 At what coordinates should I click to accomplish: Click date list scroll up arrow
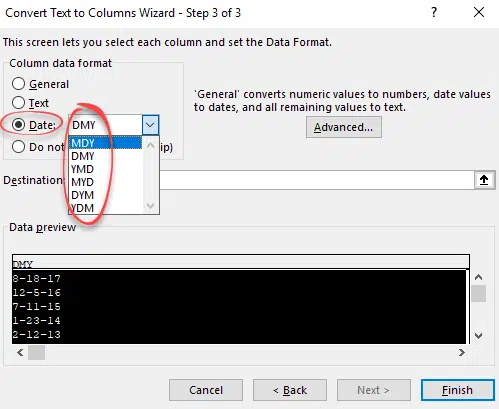[150, 145]
